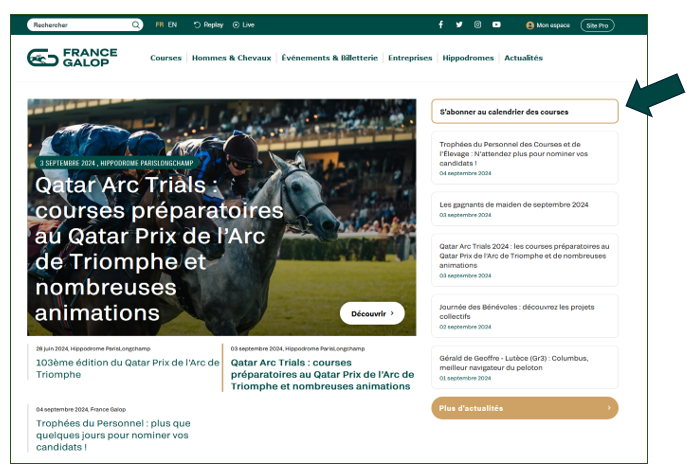Open Journée des Bénévoles news card
Screen dimensions: 691x475
click(525, 316)
